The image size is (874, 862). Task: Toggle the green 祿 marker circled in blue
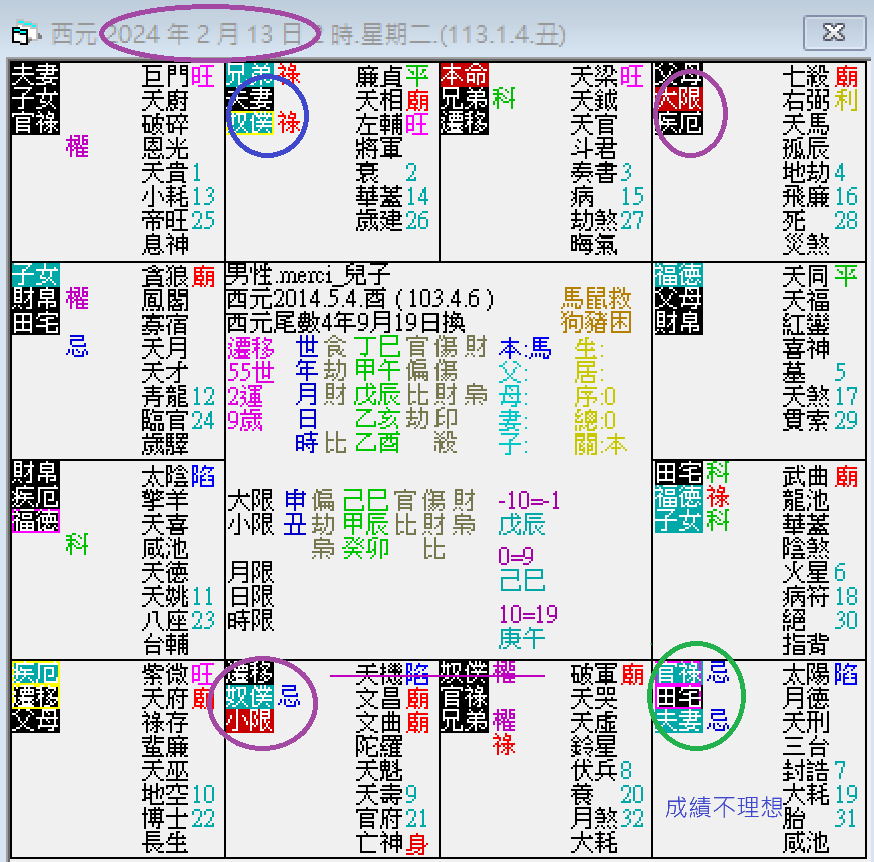[288, 122]
